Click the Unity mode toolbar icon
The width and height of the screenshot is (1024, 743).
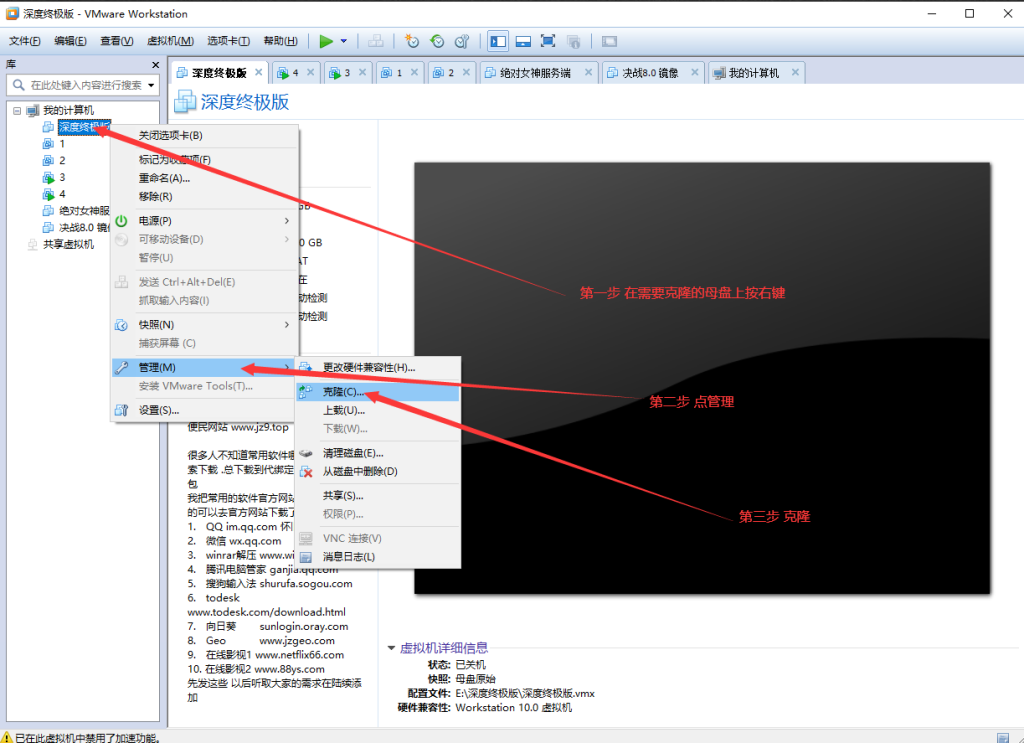(573, 41)
